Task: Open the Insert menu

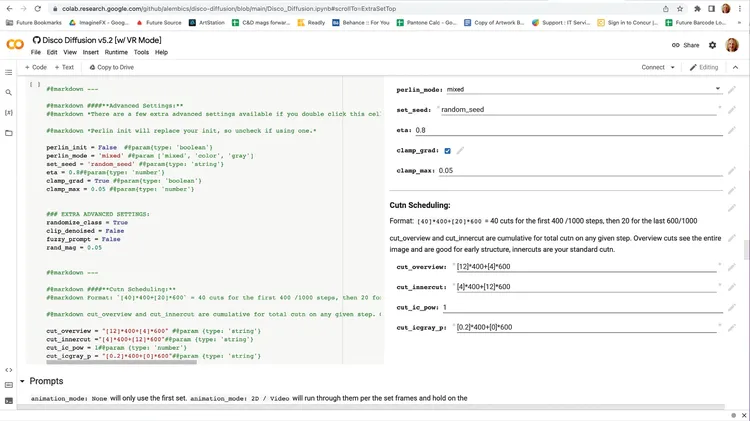Action: [x=90, y=52]
